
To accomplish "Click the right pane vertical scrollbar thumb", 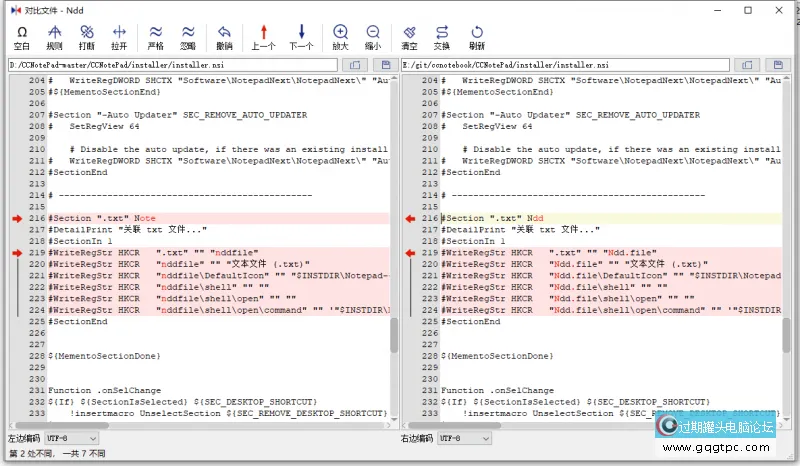I will (x=786, y=335).
